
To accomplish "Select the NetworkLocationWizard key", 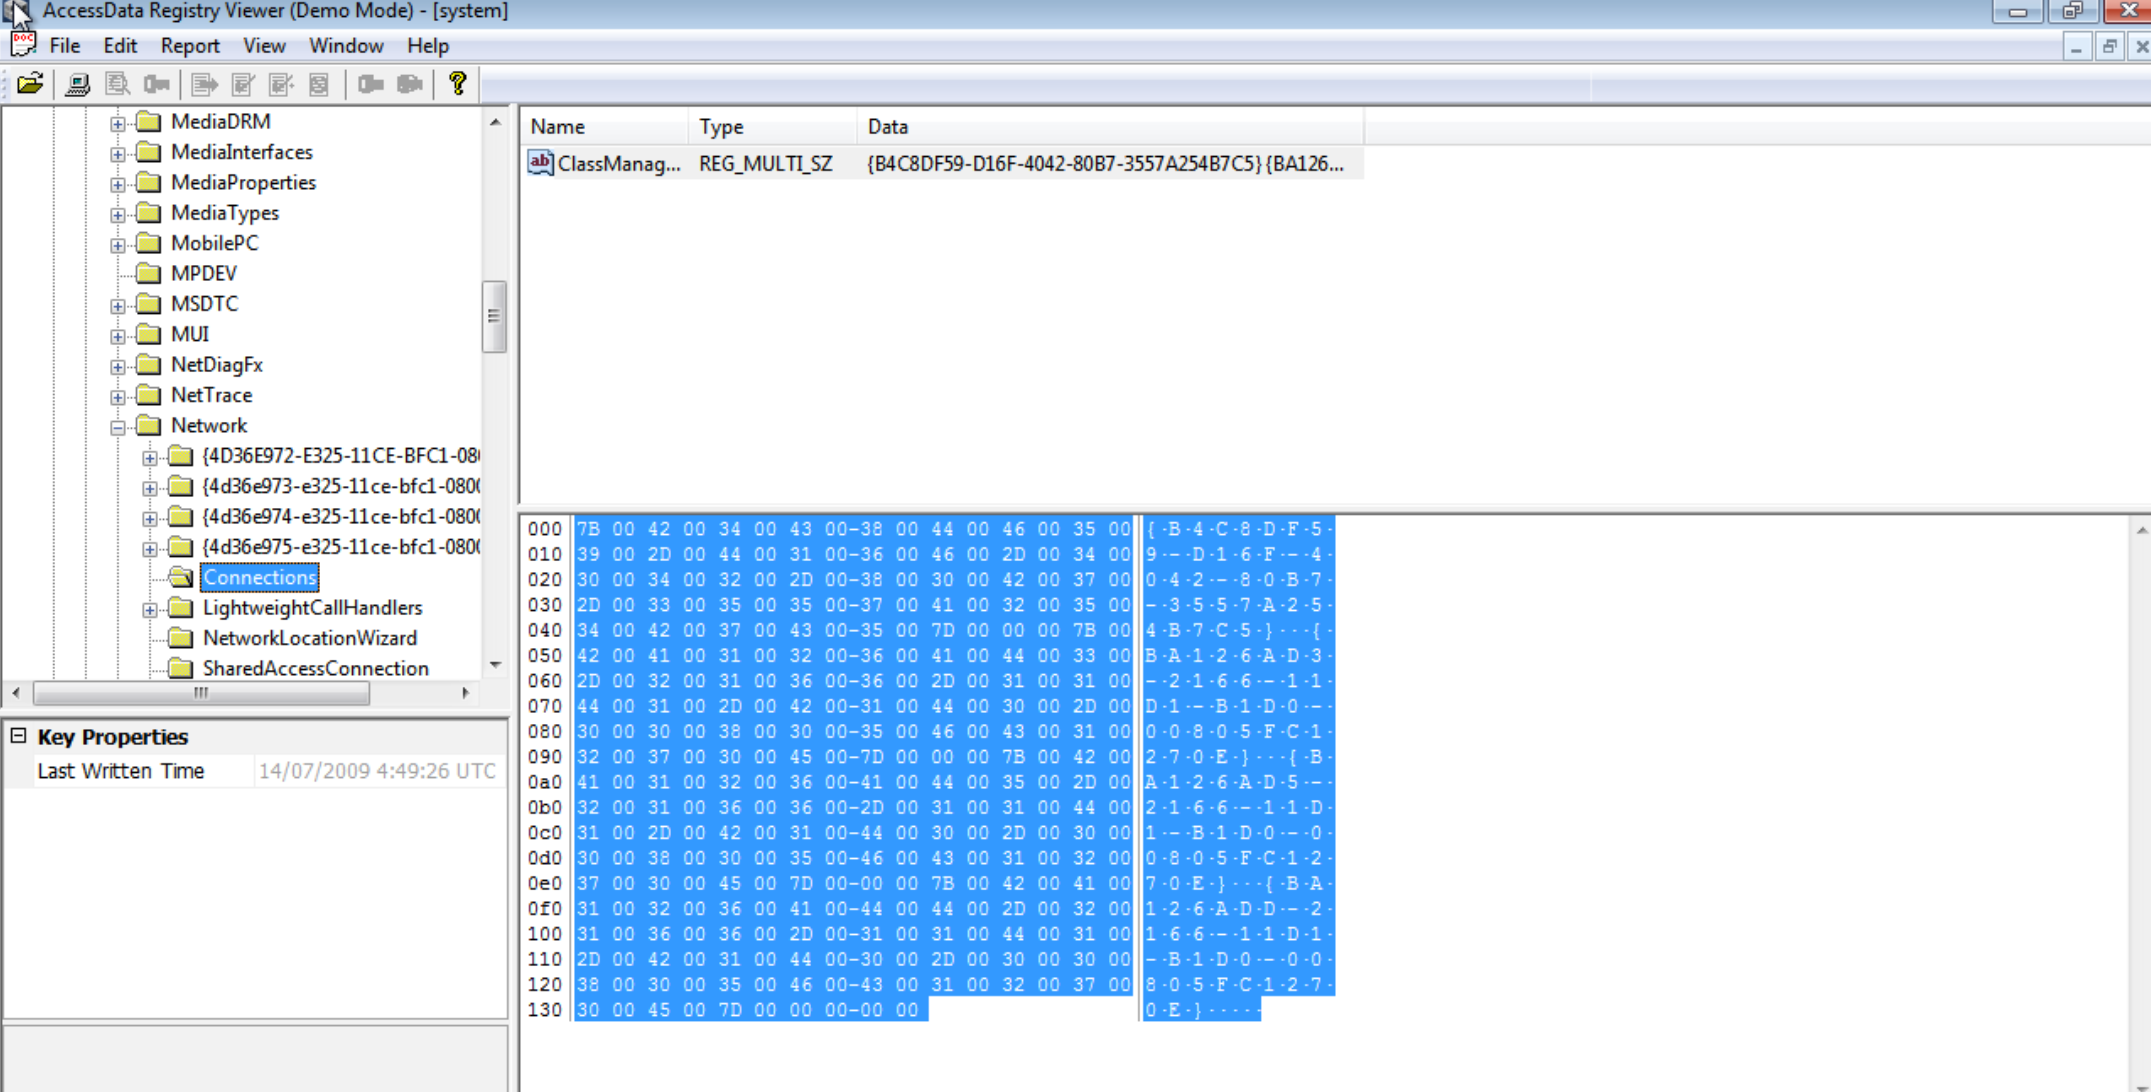I will (x=309, y=638).
